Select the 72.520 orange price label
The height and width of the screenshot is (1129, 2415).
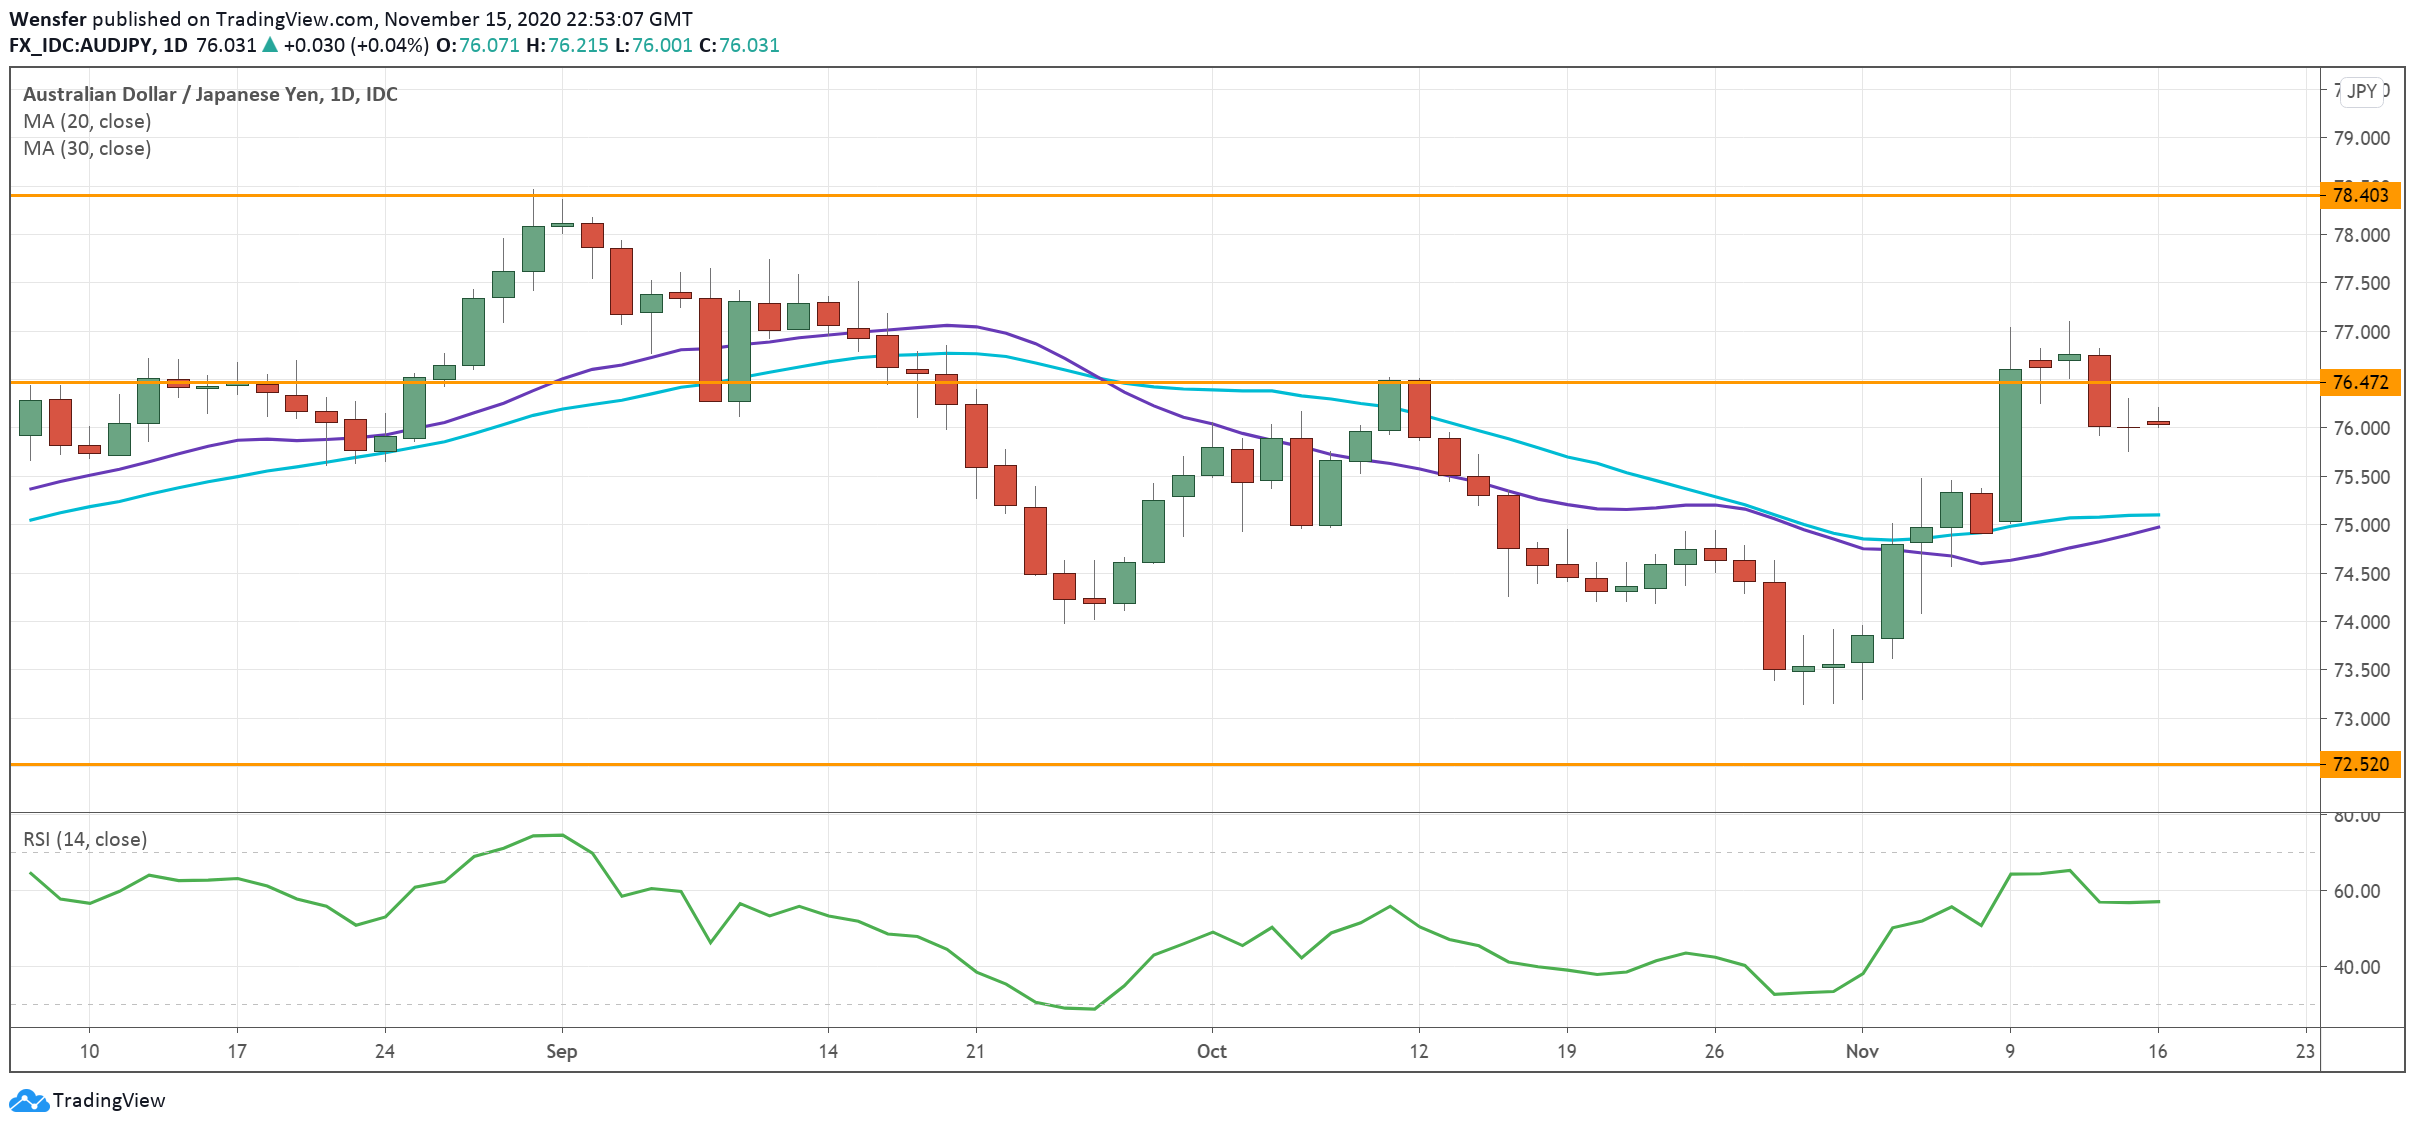pos(2359,764)
